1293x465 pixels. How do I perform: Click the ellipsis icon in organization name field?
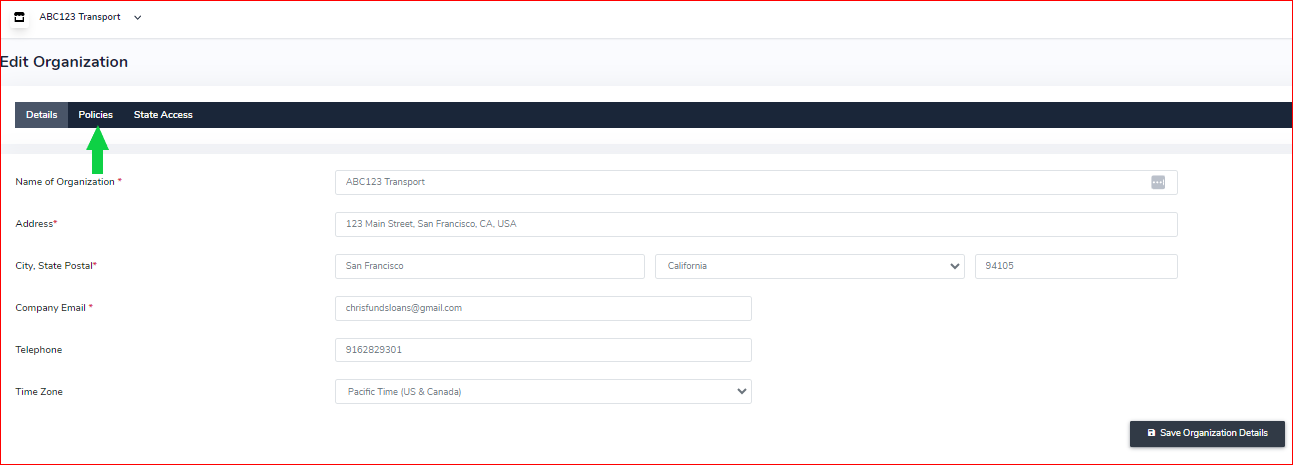click(x=1158, y=182)
